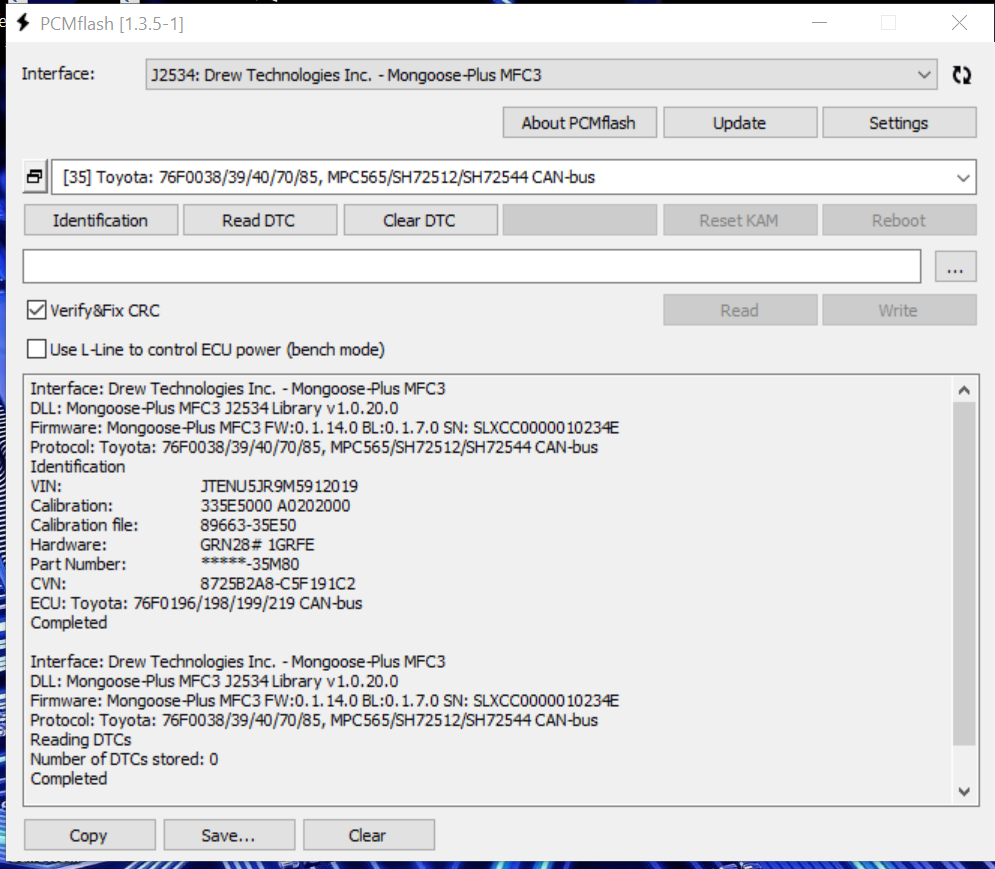Run ECU Identification
Screen dimensions: 995x869
100,220
